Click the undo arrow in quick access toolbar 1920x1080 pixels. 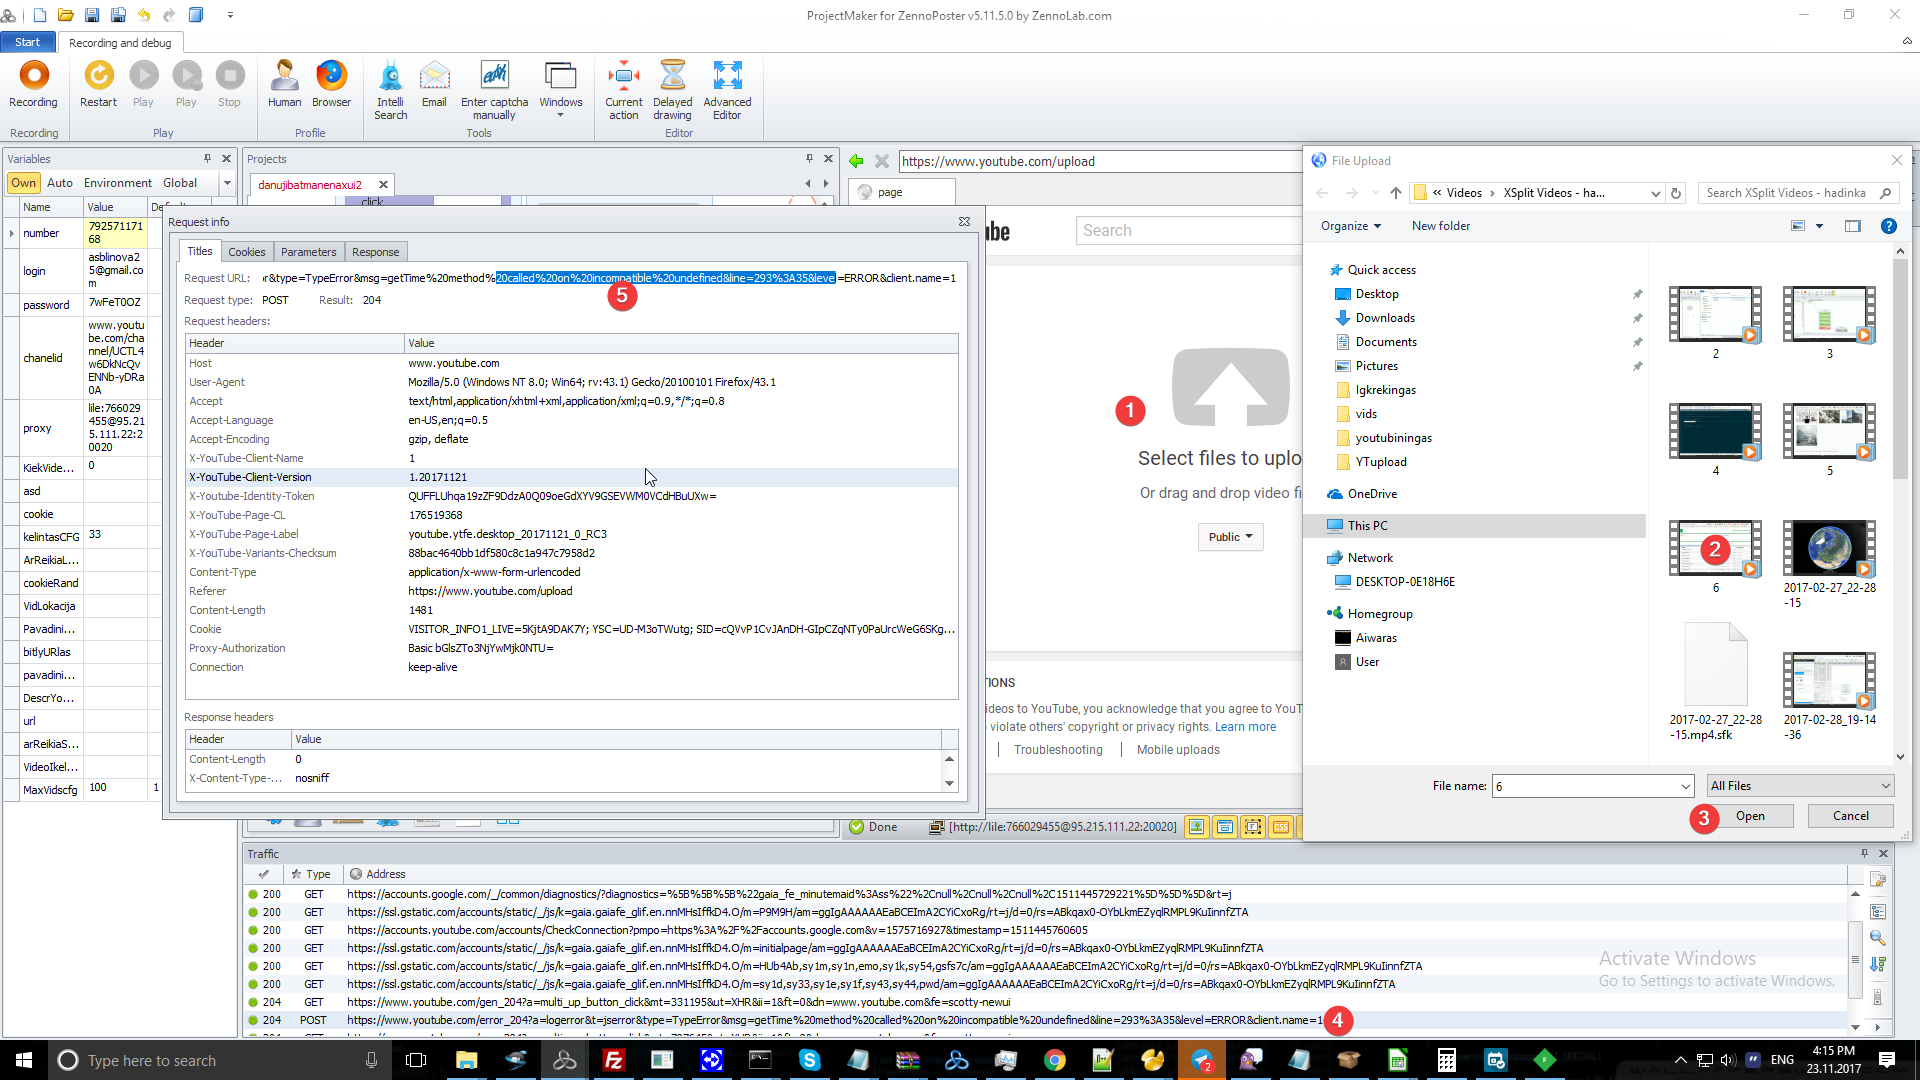144,15
